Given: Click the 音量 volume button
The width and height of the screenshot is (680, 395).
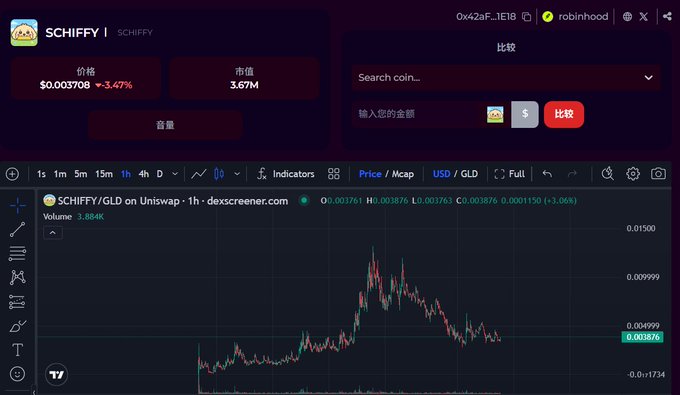Looking at the screenshot, I should click(x=165, y=125).
